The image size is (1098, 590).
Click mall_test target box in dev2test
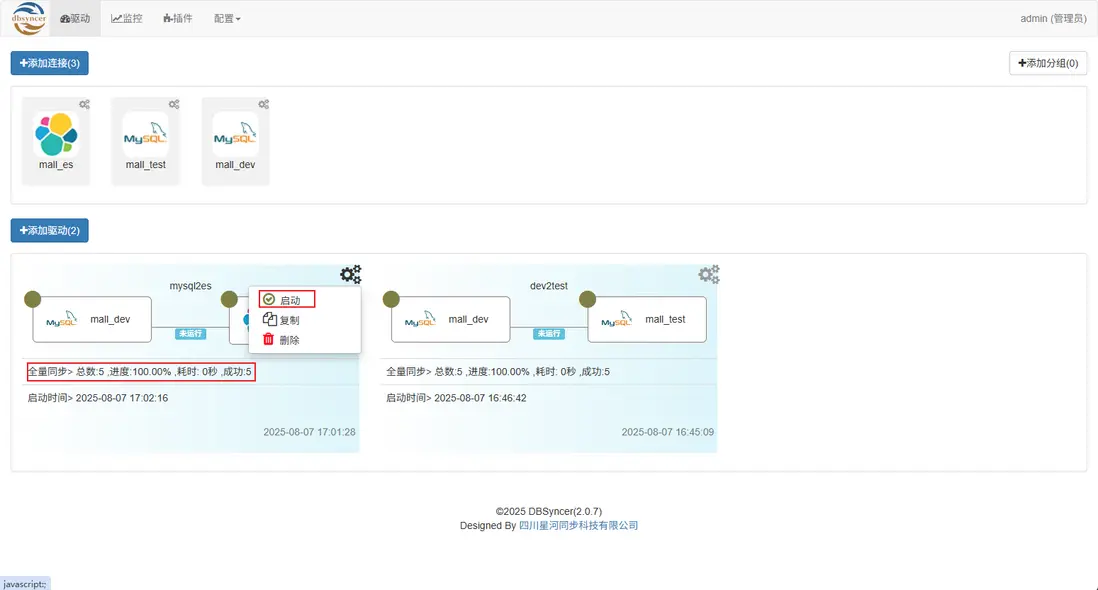pyautogui.click(x=647, y=320)
